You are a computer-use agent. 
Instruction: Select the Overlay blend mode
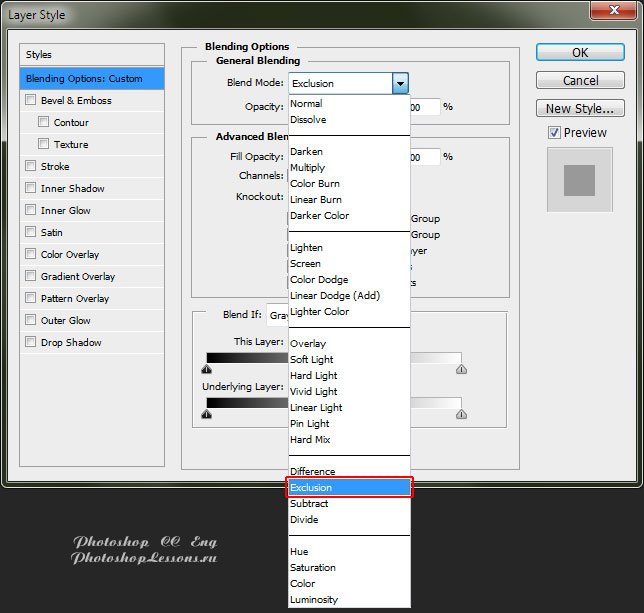[x=308, y=344]
